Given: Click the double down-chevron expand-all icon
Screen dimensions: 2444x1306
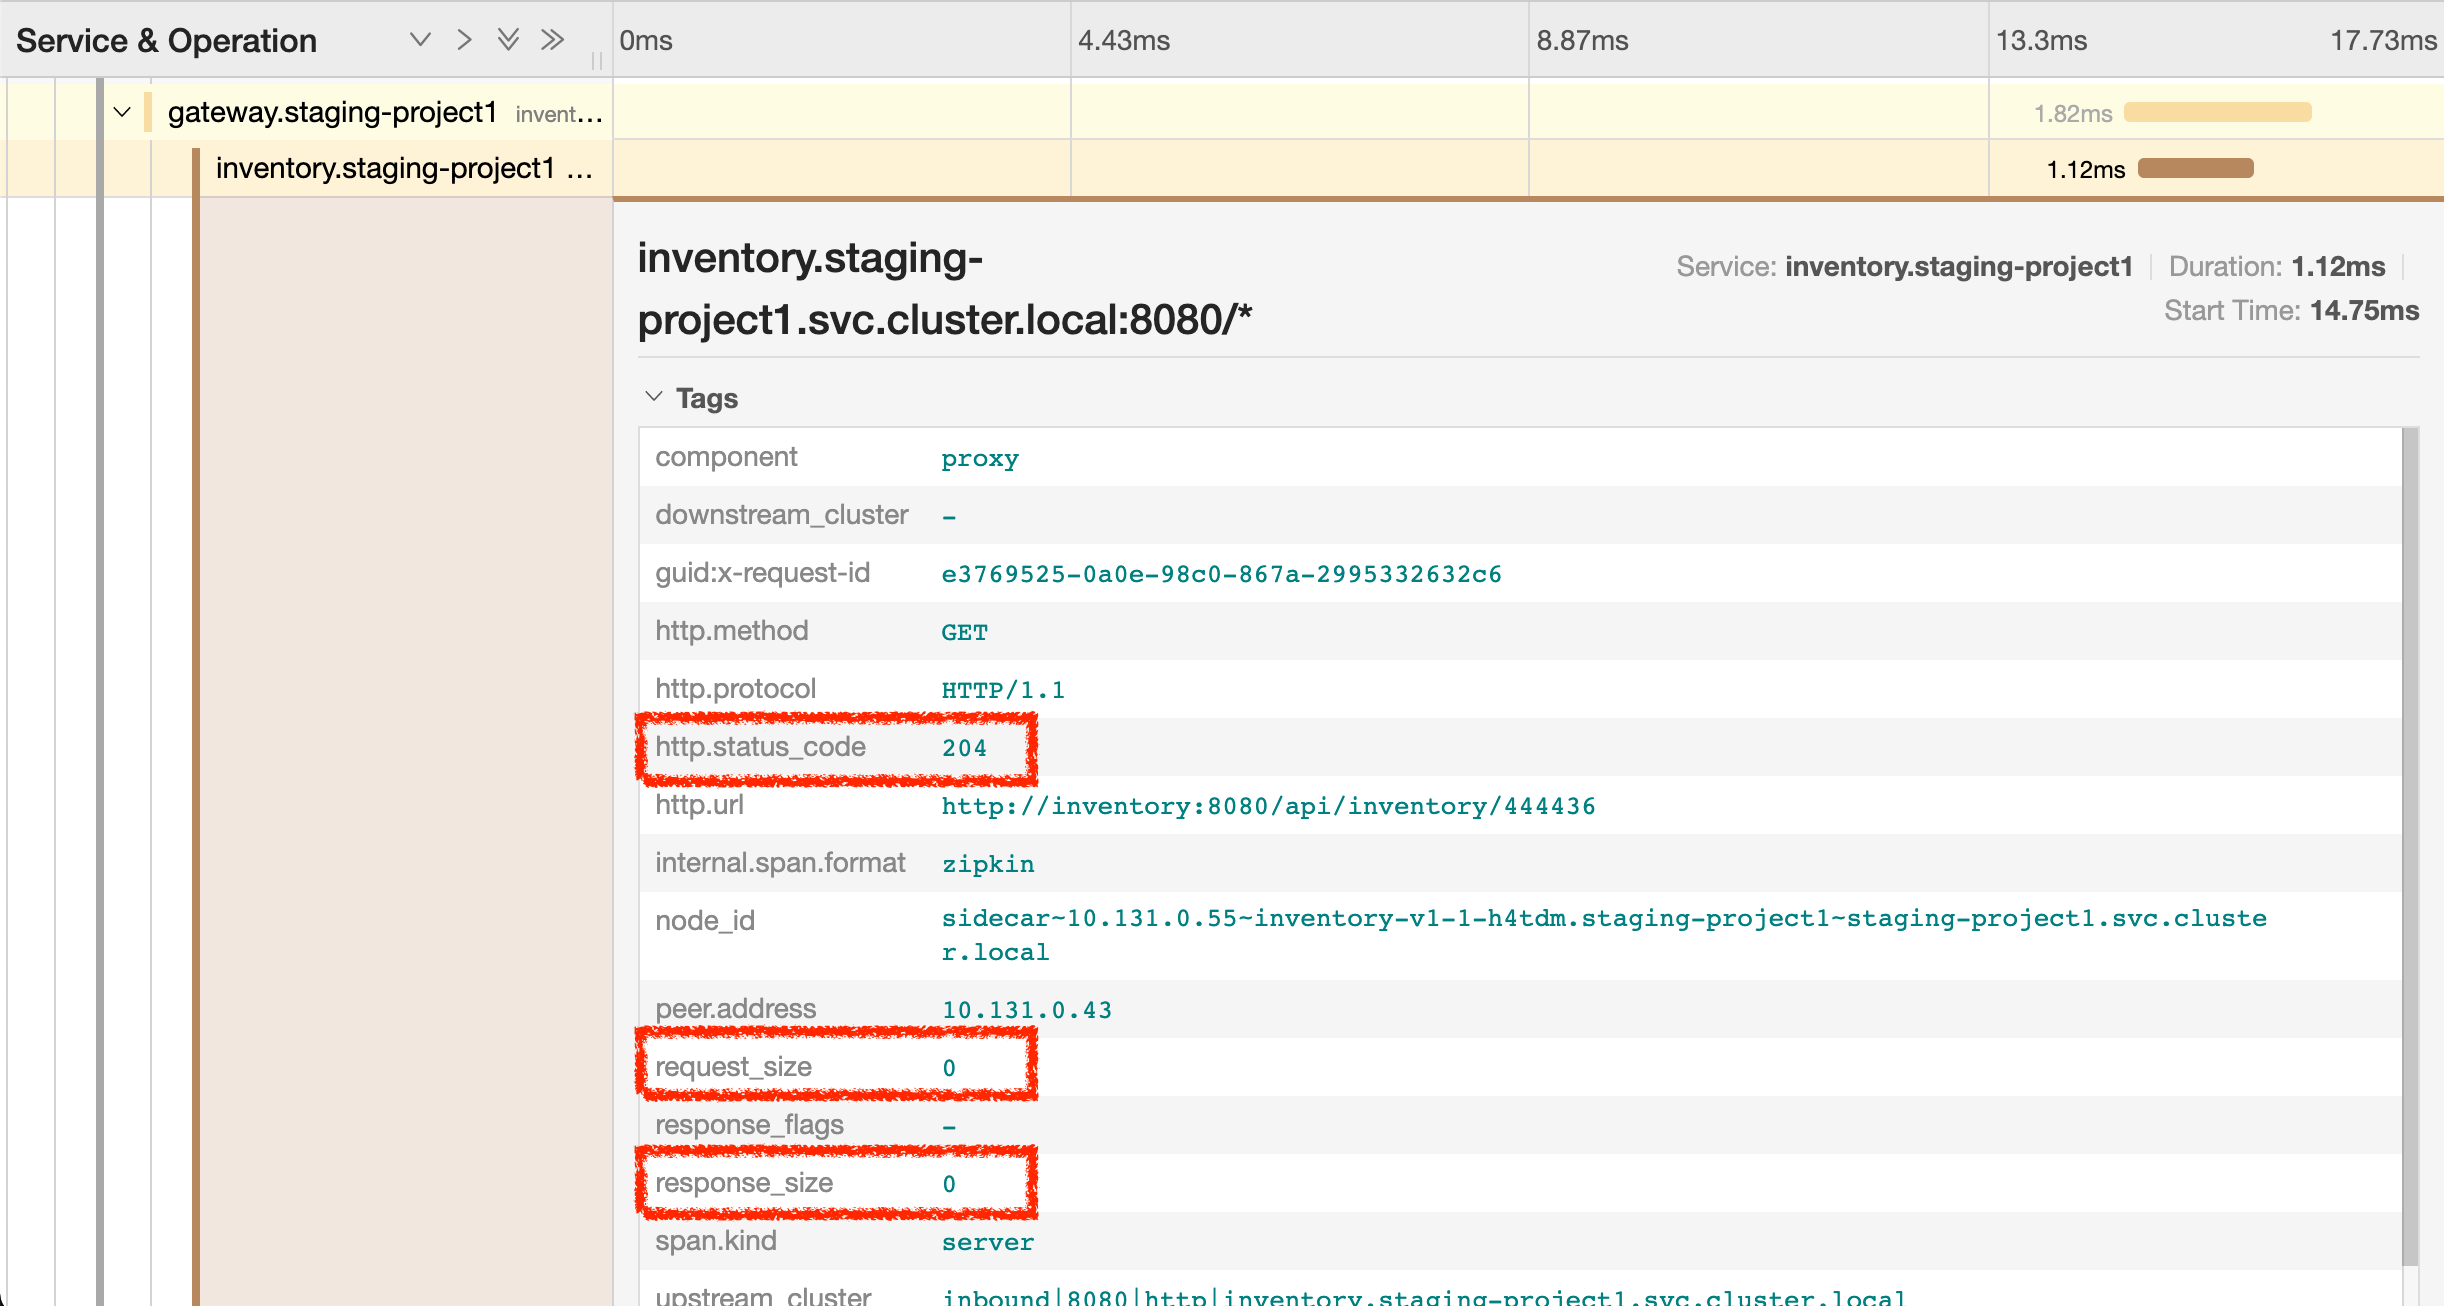Looking at the screenshot, I should pyautogui.click(x=508, y=40).
